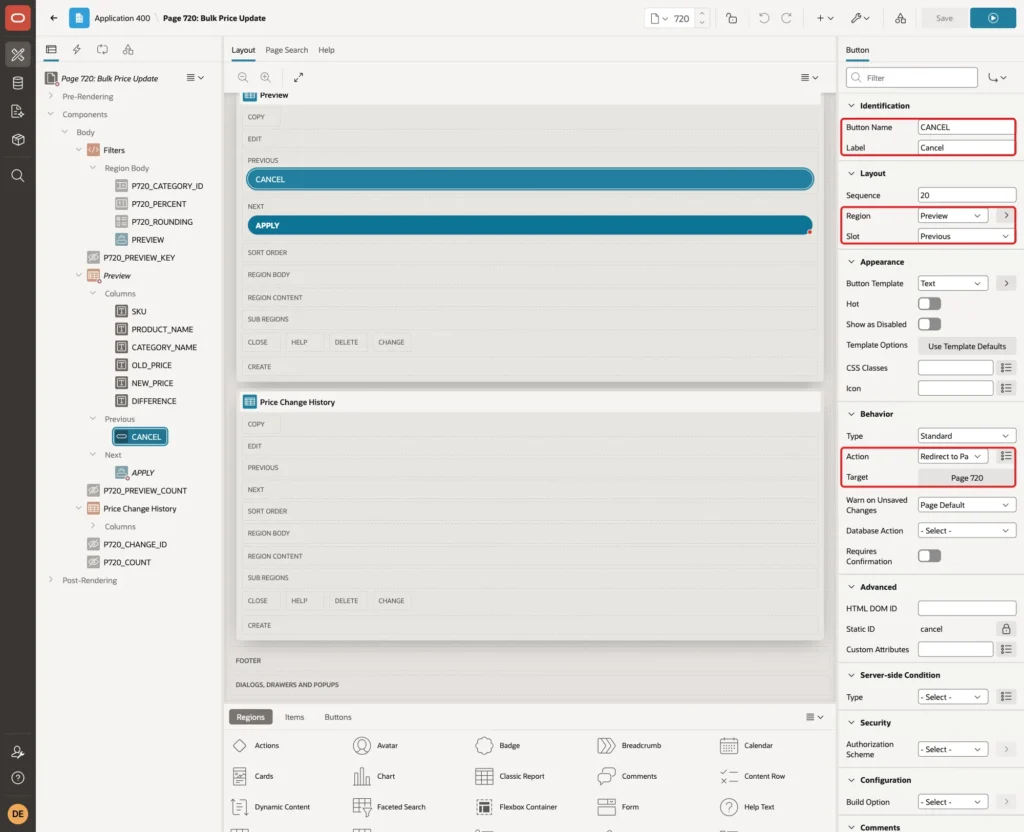Viewport: 1024px width, 832px height.
Task: Select the Classic Report region type
Action: tap(510, 776)
